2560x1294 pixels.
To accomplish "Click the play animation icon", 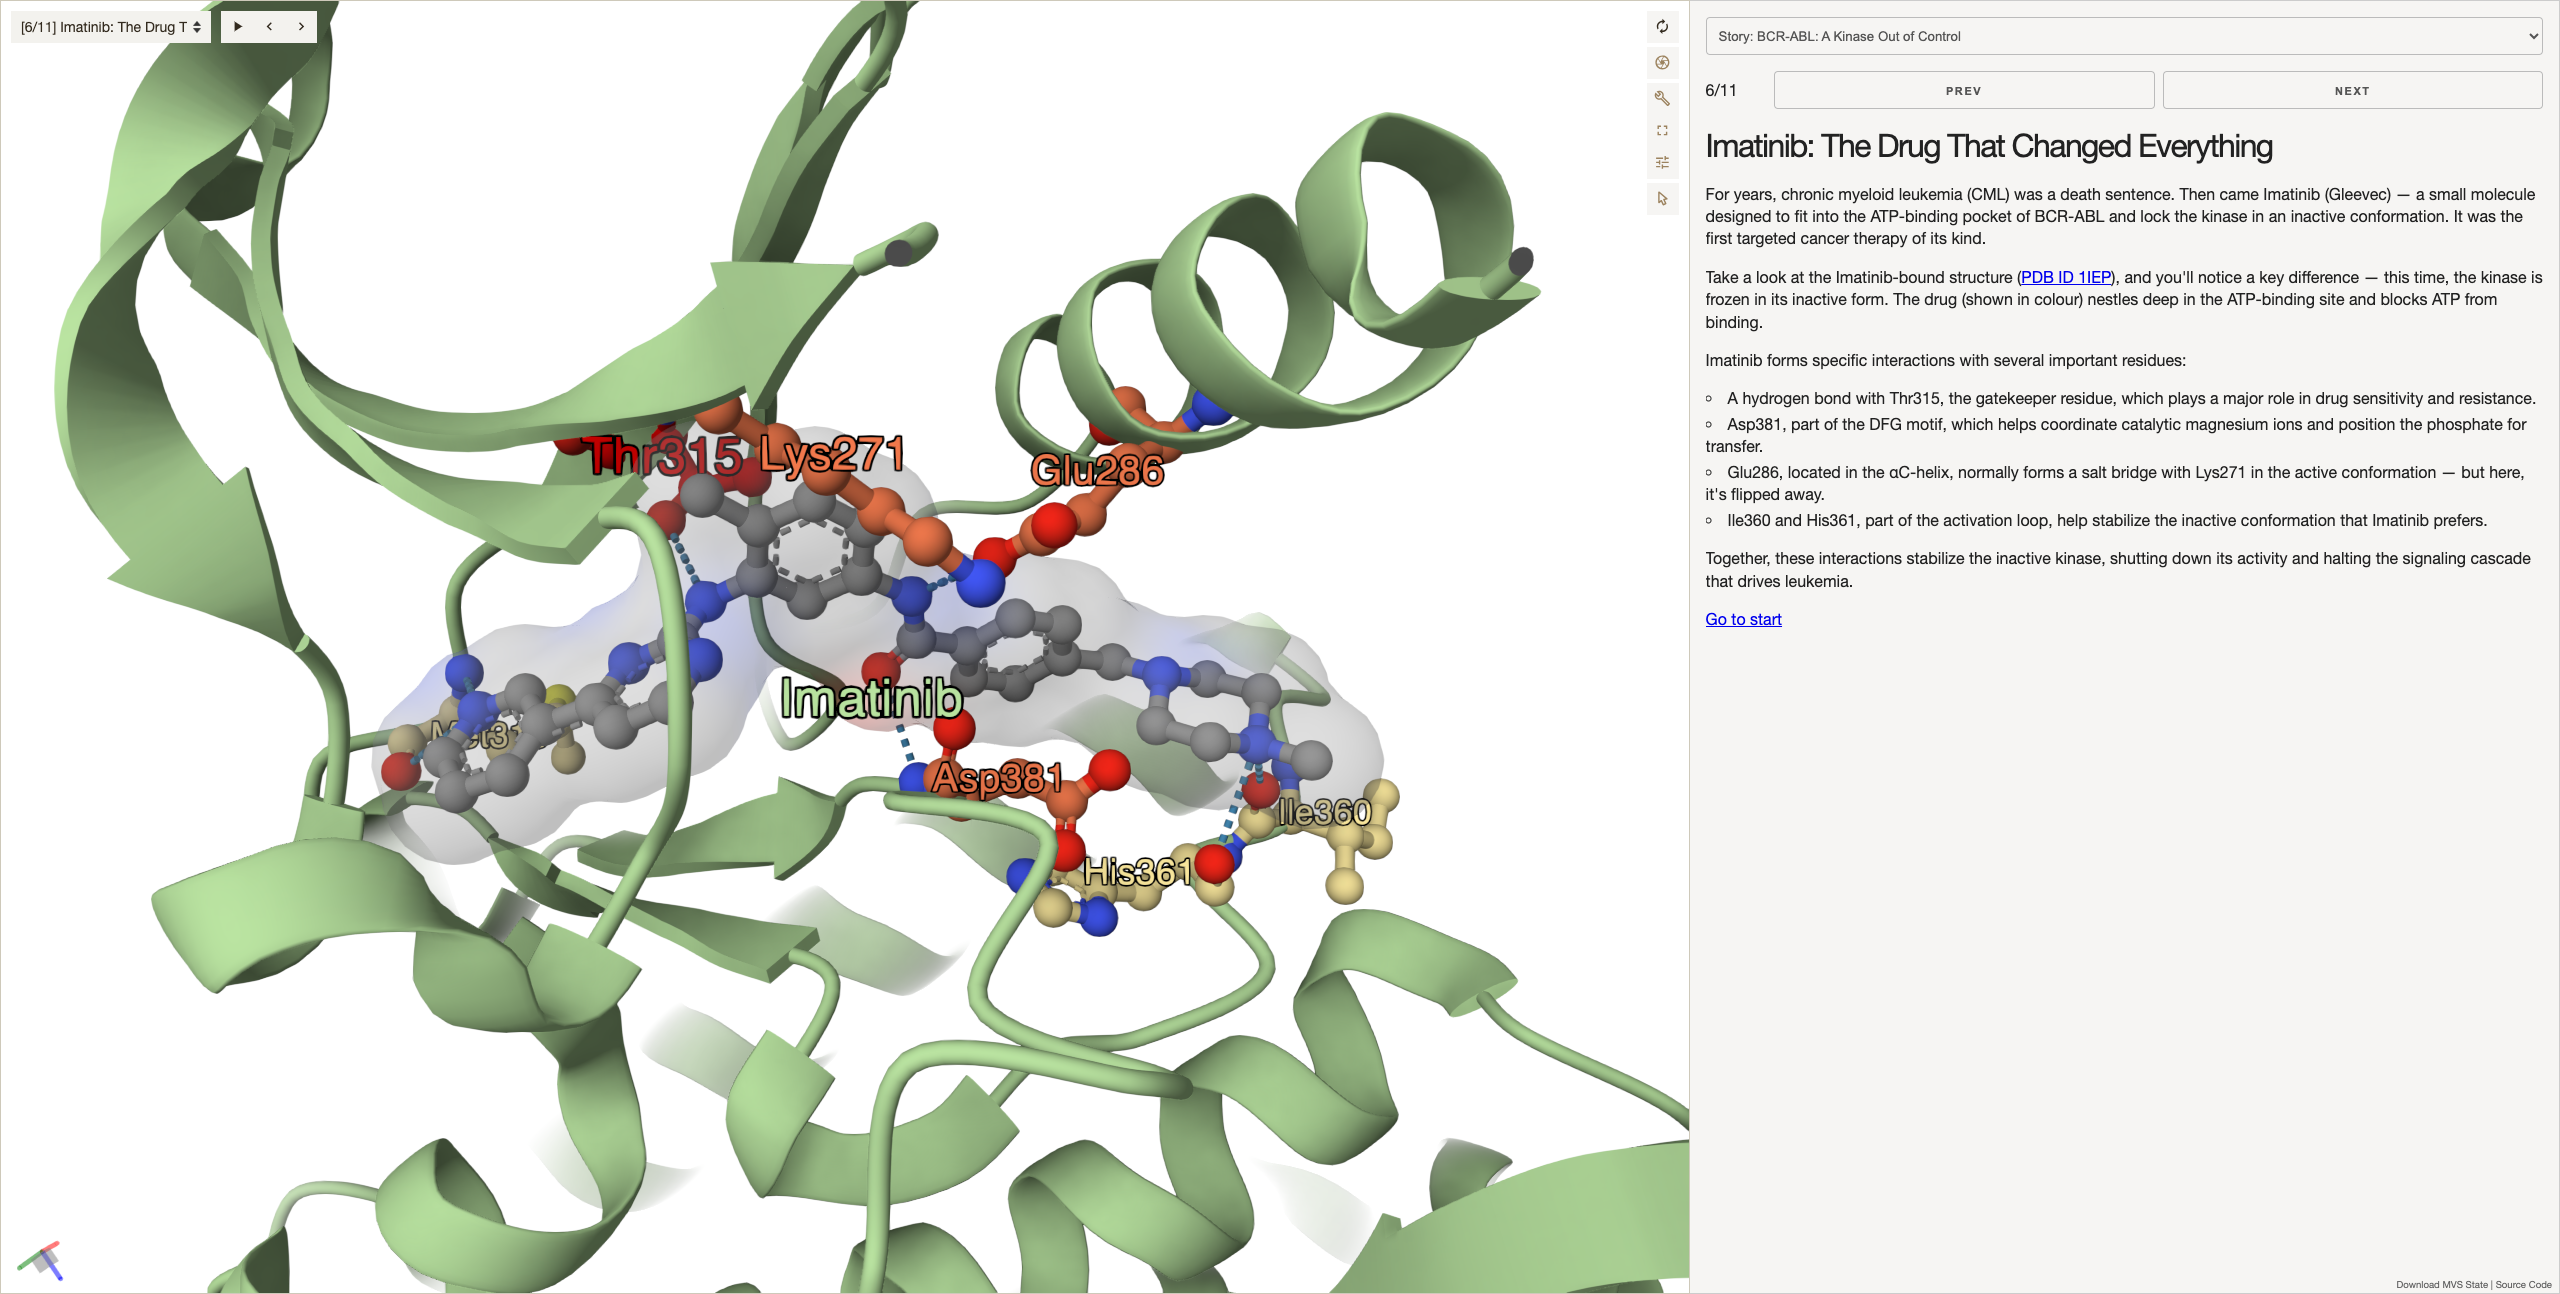I will [238, 27].
